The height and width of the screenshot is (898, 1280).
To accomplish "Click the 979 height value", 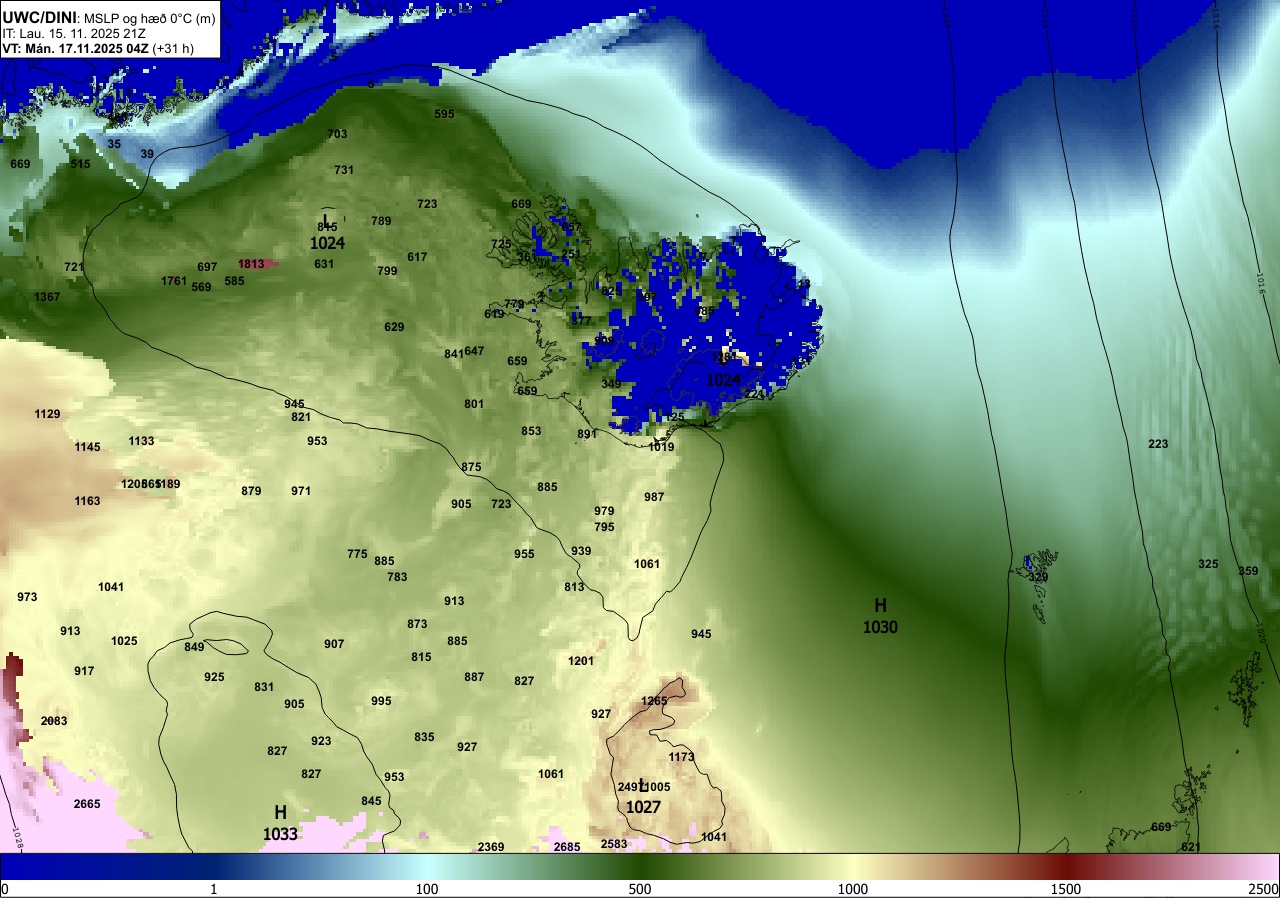I will pyautogui.click(x=604, y=511).
